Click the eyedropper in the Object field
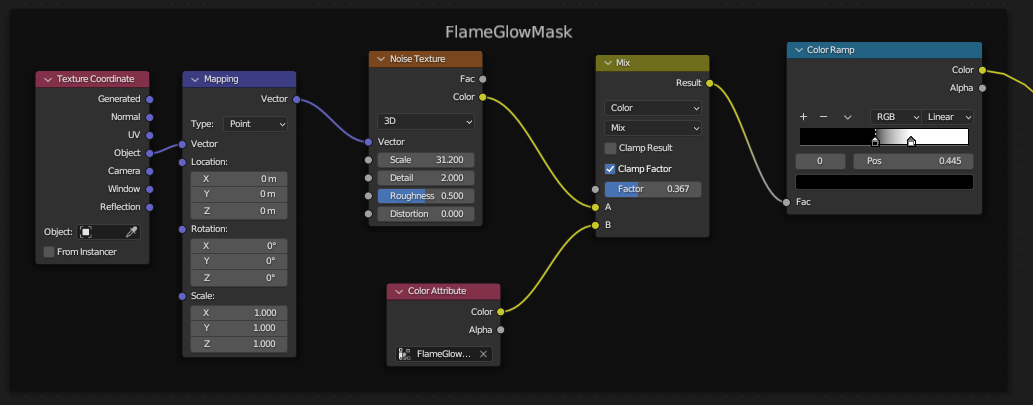Screen dimensions: 1033x405 [x=130, y=231]
